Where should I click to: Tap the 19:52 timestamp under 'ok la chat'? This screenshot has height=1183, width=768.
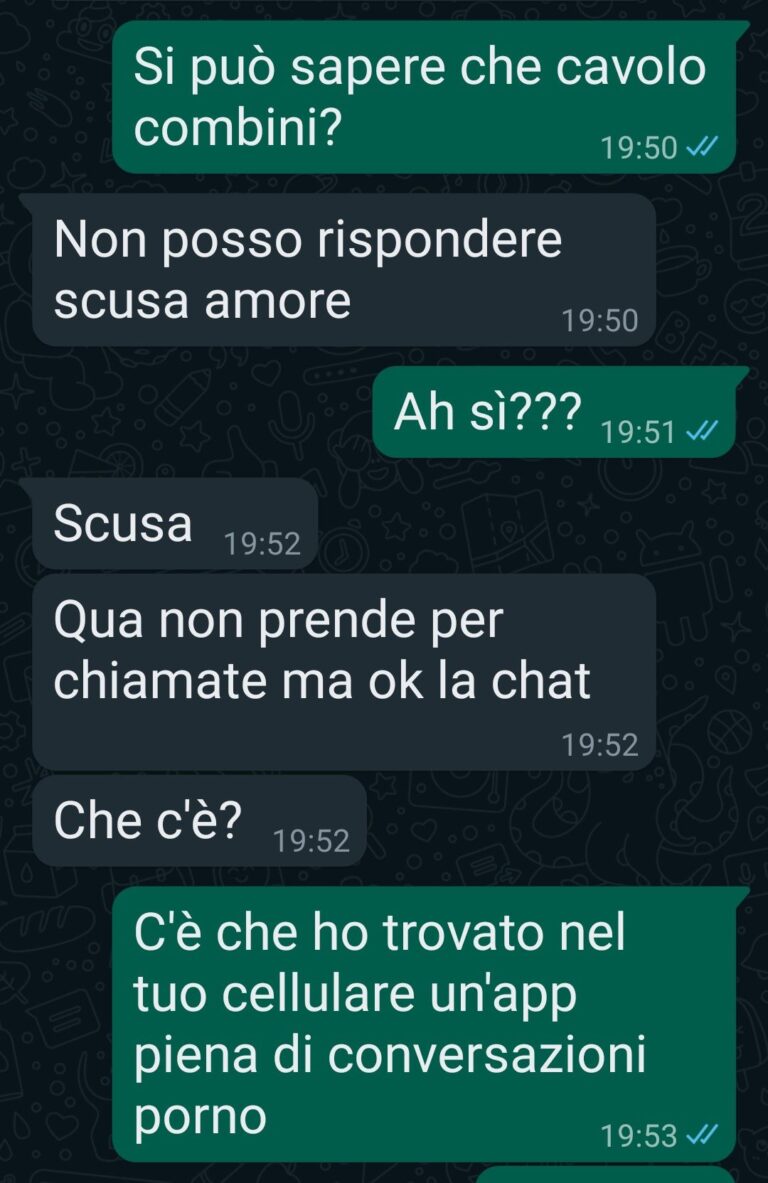coord(600,745)
